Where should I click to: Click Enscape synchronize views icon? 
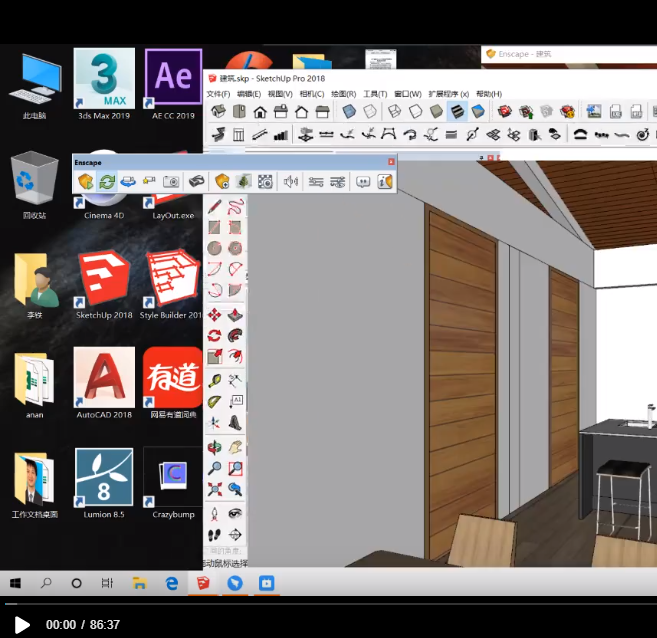click(128, 182)
